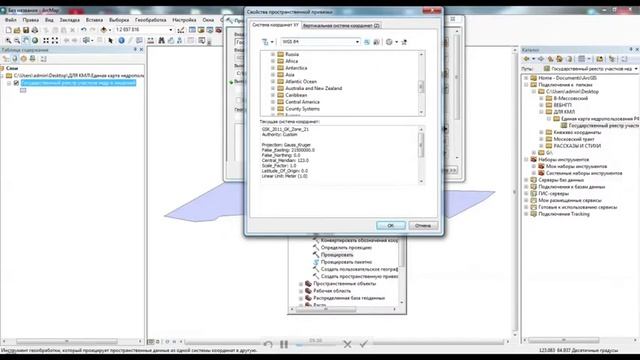Image resolution: width=640 pixels, height=360 pixels.
Task: Click the Add Data icon
Action: pyautogui.click(x=104, y=30)
